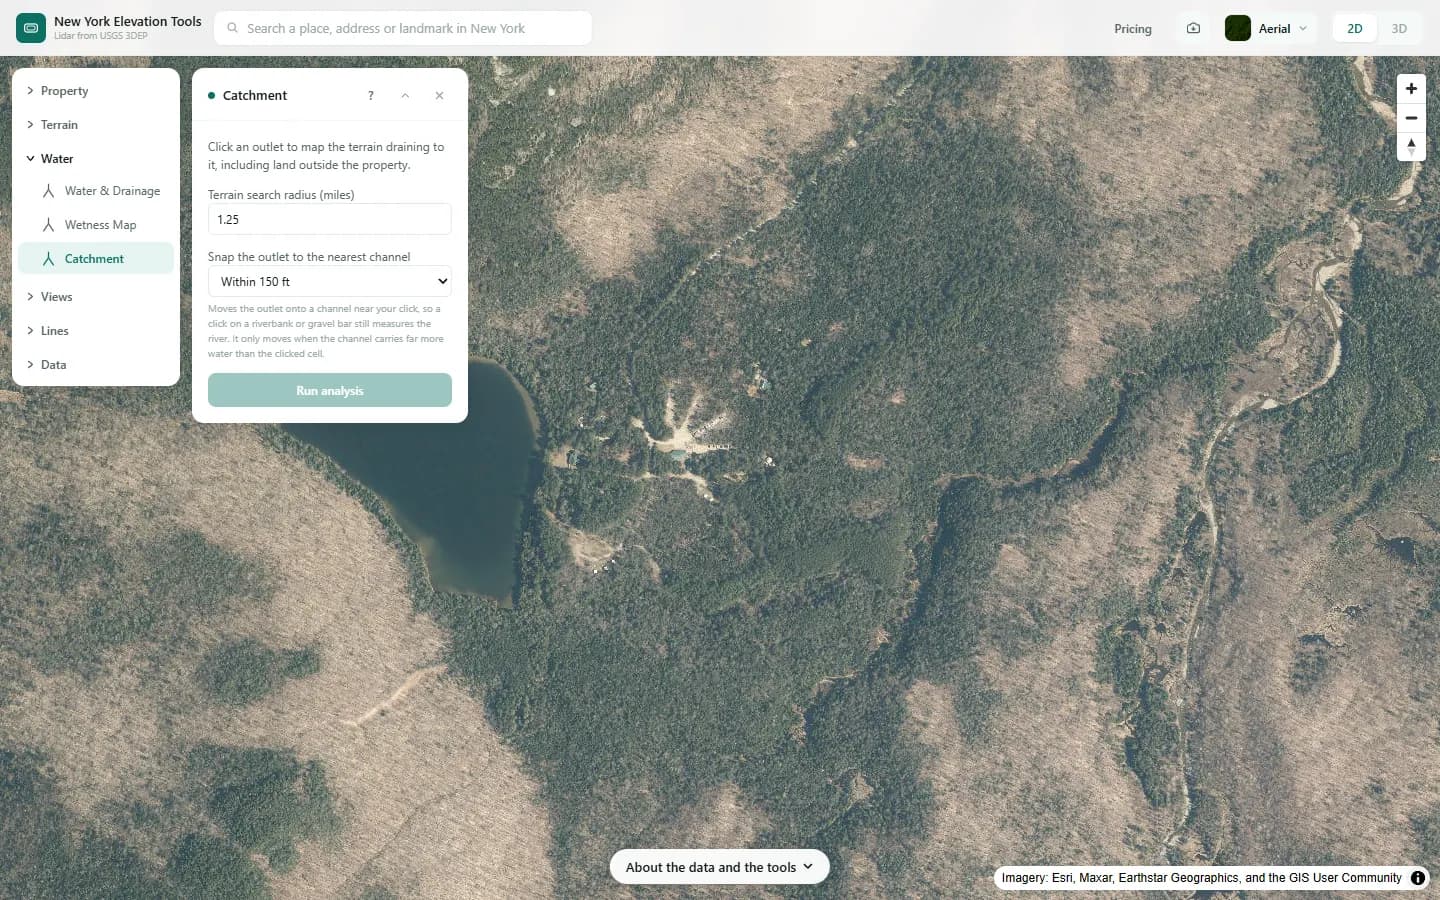Expand About the data and the tools
This screenshot has width=1440, height=900.
tap(719, 867)
